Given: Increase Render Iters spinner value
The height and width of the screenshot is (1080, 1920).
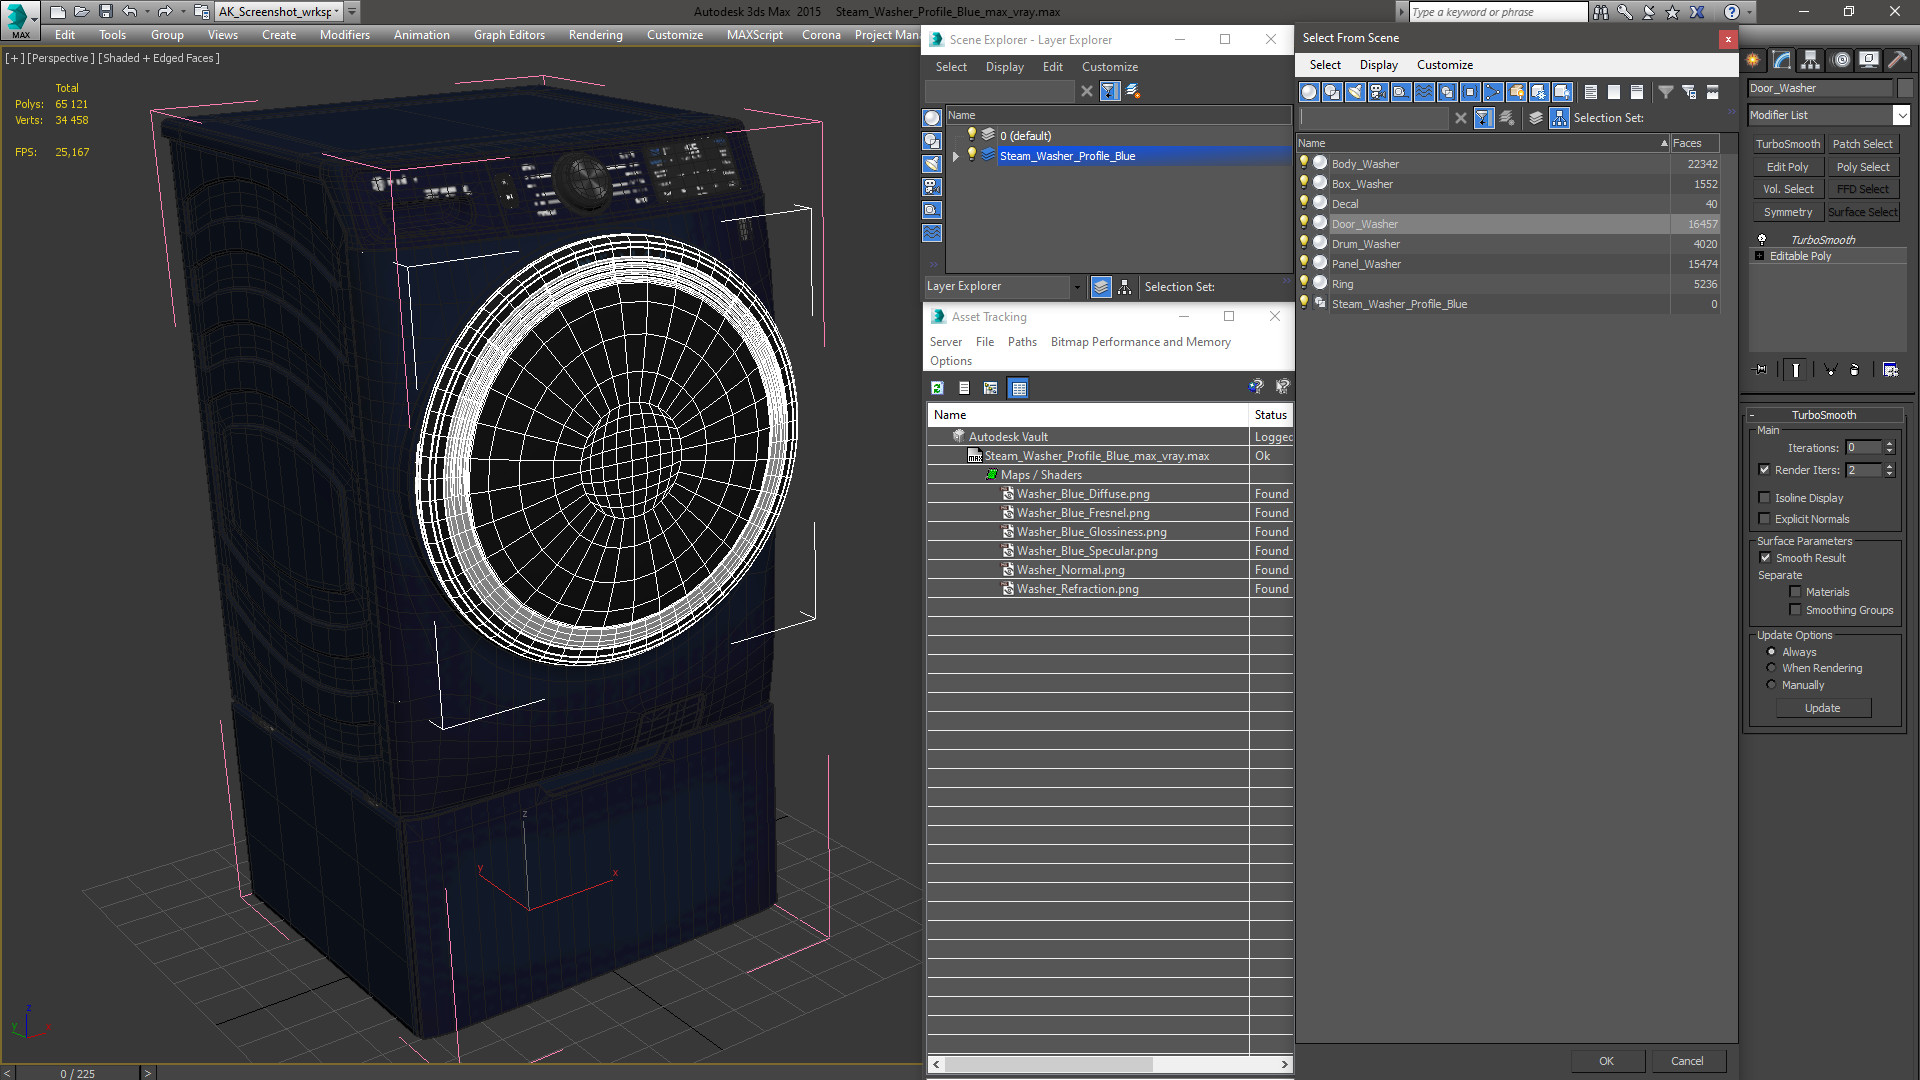Looking at the screenshot, I should (x=1889, y=466).
